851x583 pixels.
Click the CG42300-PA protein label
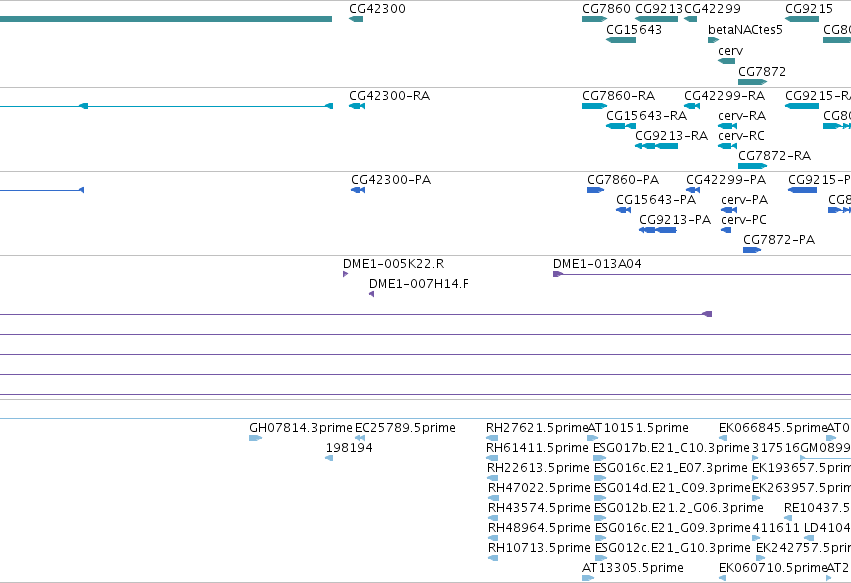click(391, 180)
